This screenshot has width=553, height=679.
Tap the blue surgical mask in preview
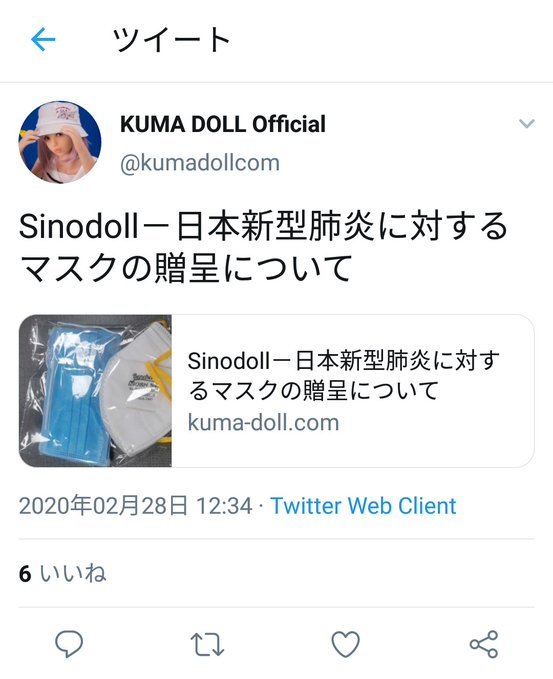[76, 394]
